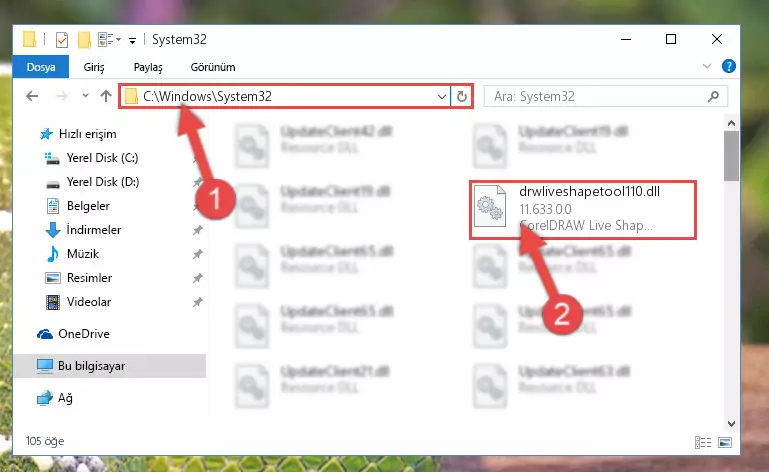Expand the ribbon with the chevron
The width and height of the screenshot is (769, 472).
[x=707, y=66]
